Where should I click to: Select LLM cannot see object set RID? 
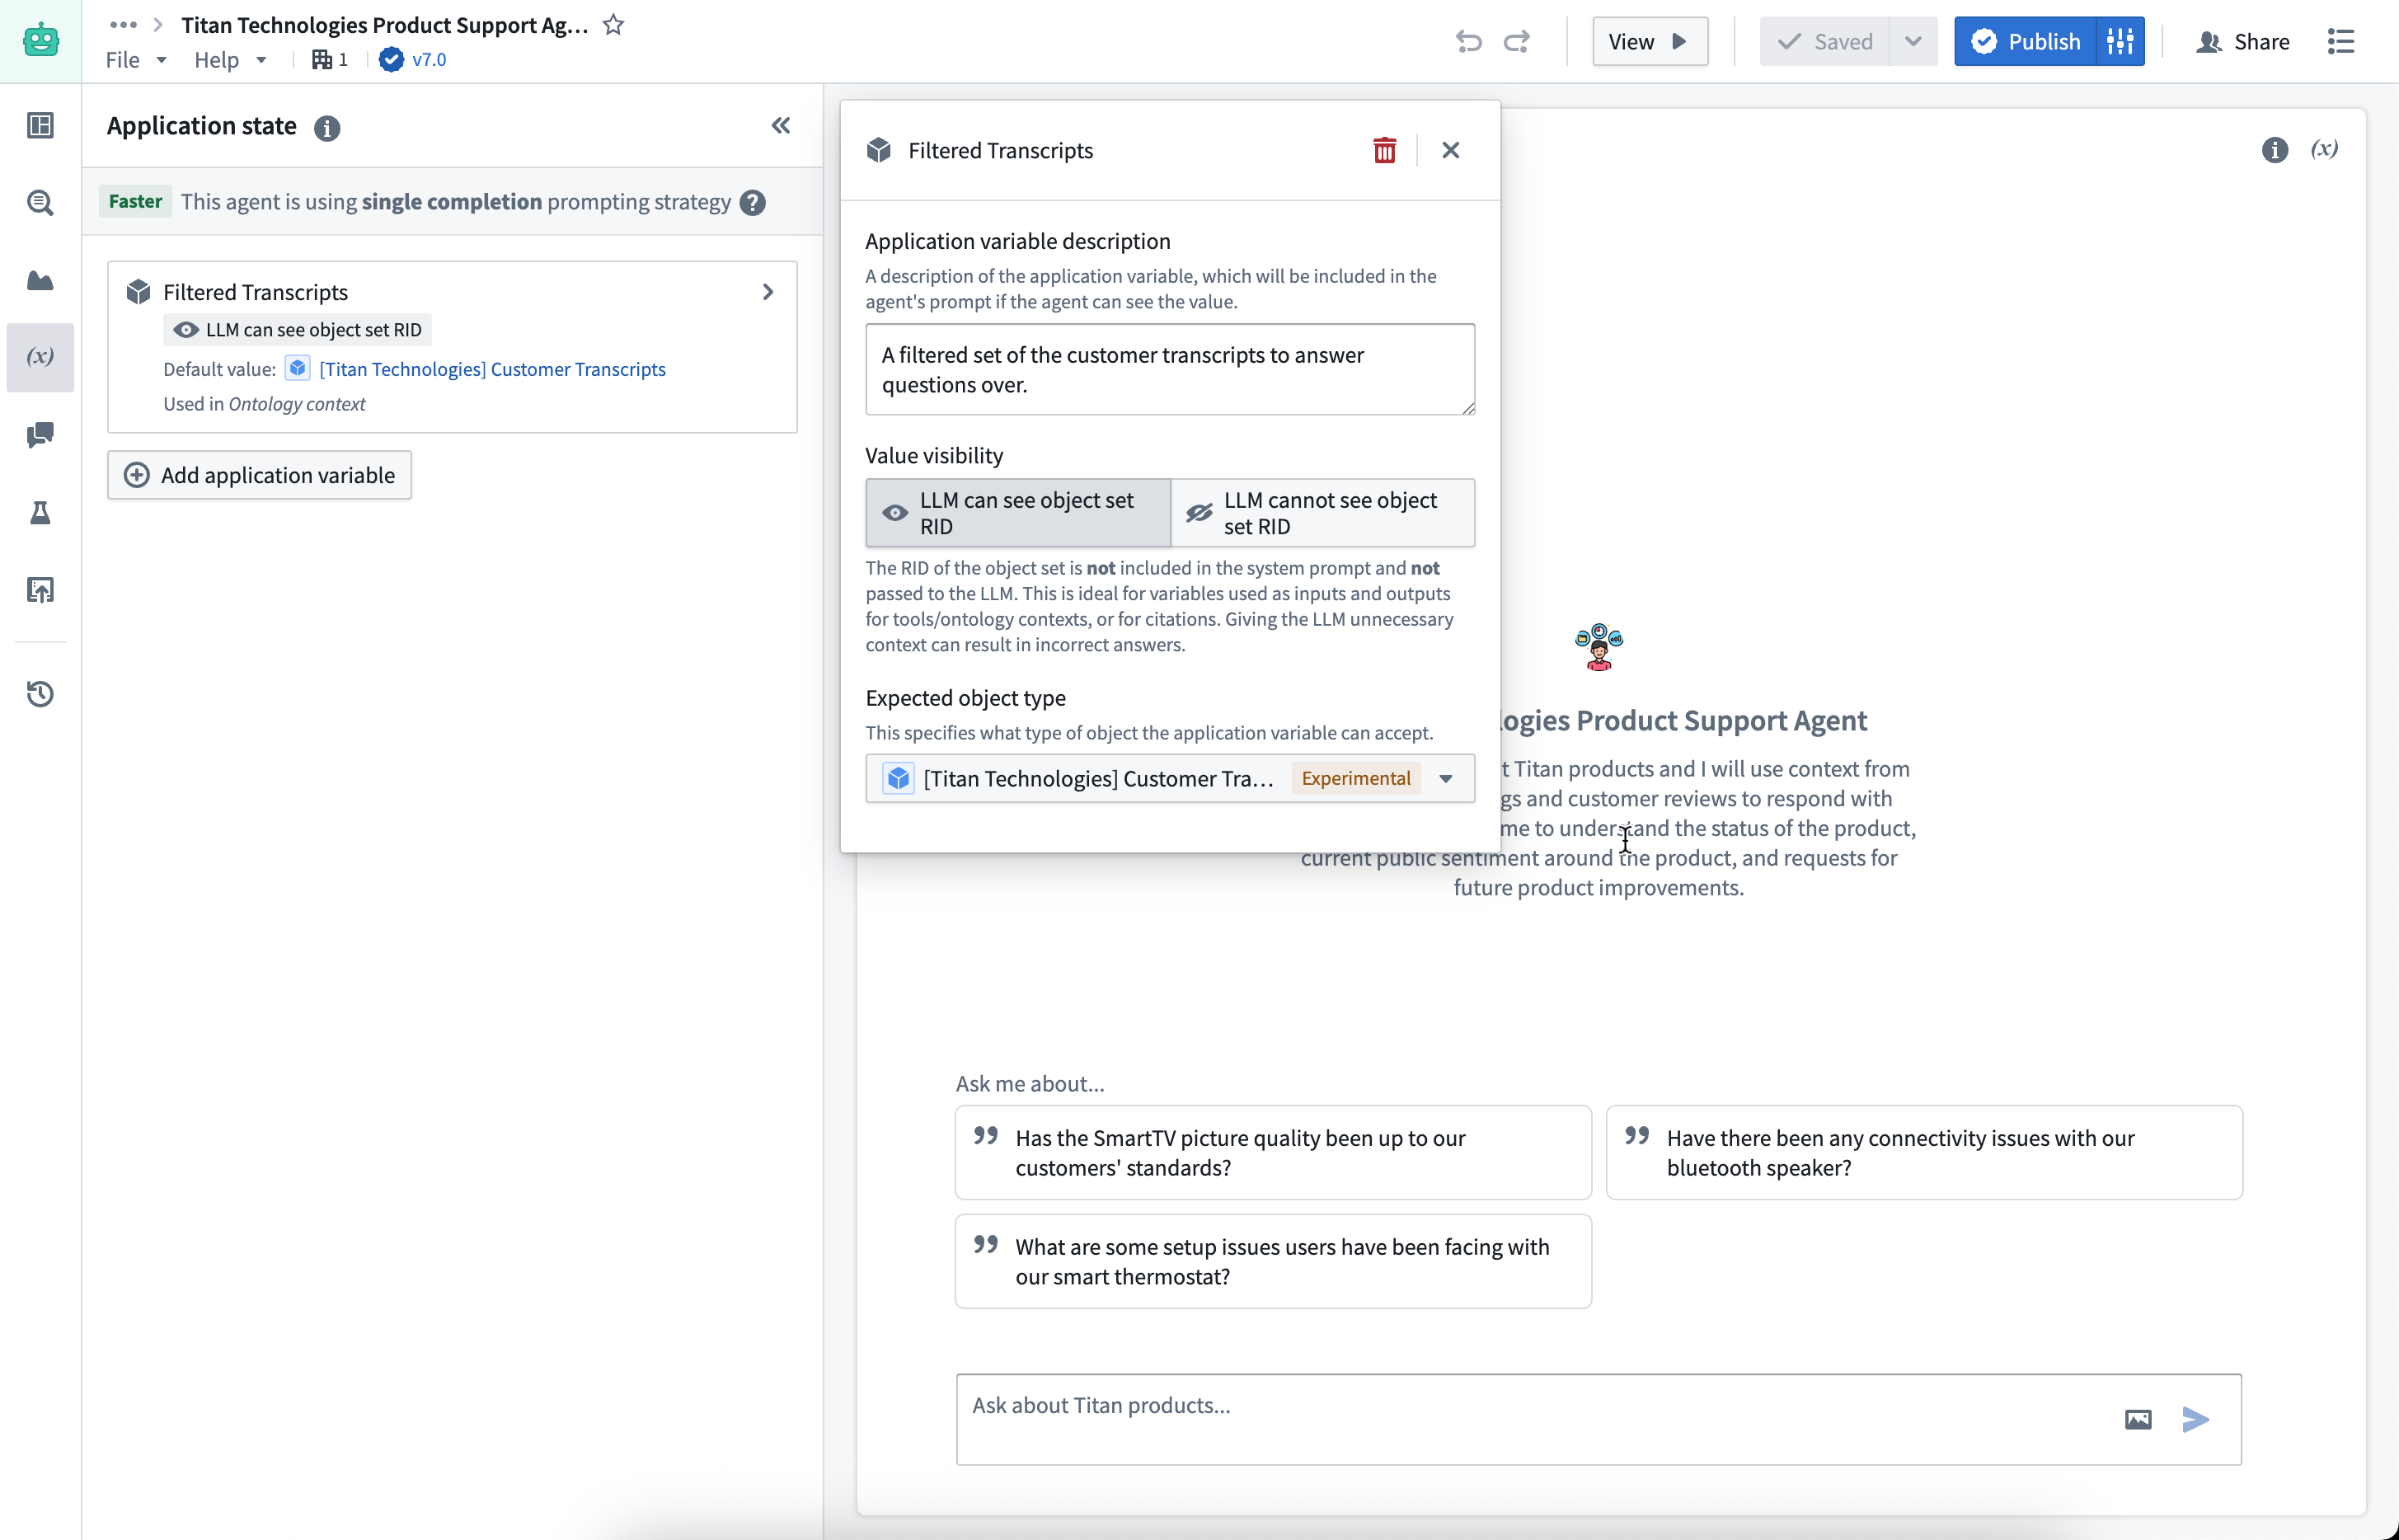[x=1322, y=513]
